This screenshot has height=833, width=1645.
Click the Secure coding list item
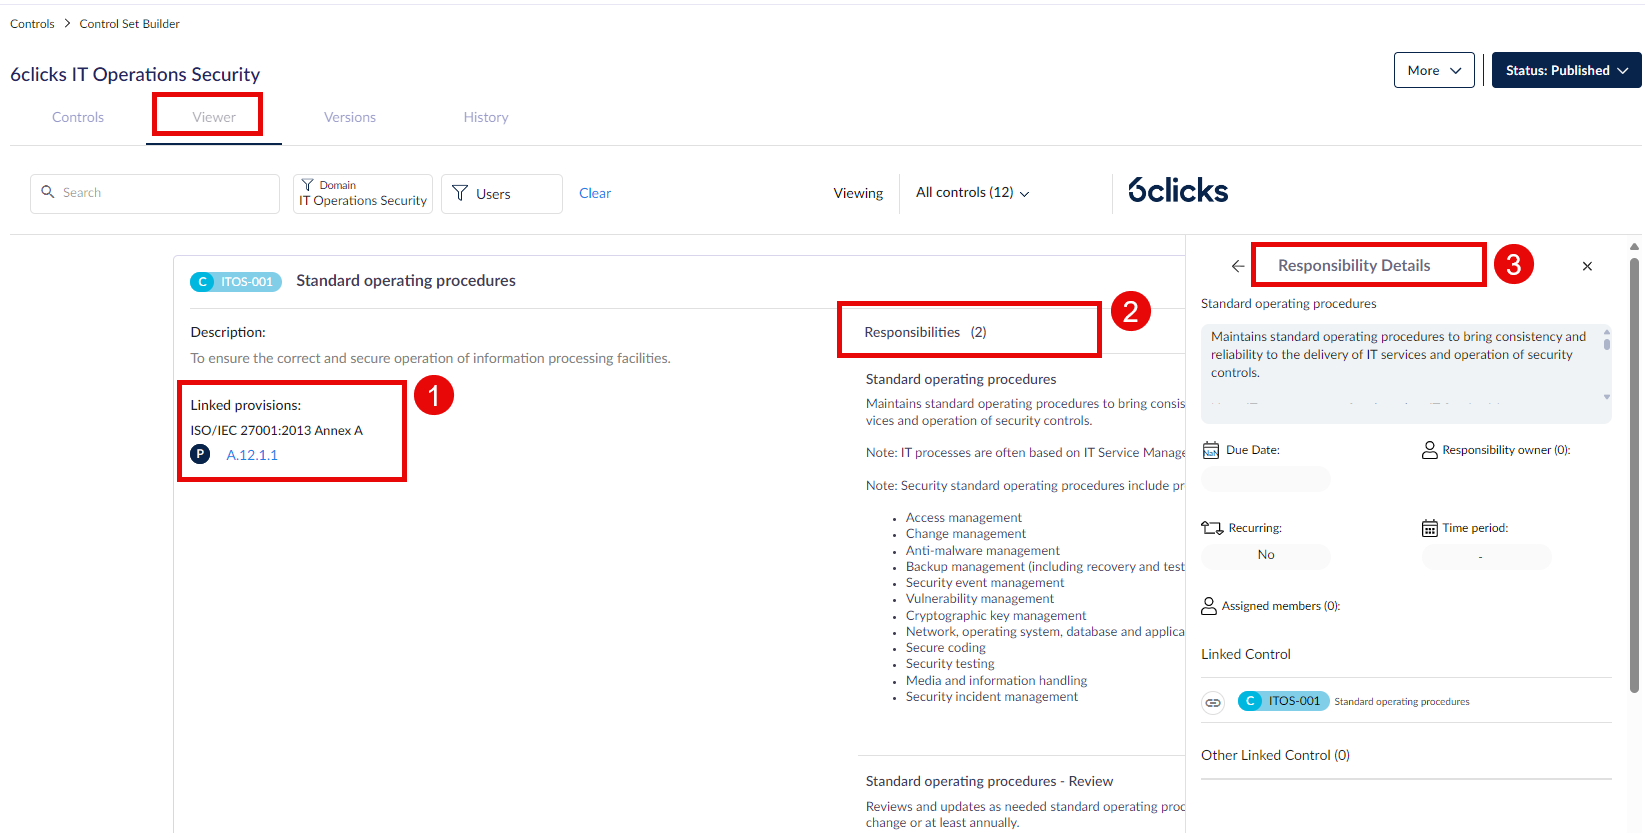click(946, 648)
